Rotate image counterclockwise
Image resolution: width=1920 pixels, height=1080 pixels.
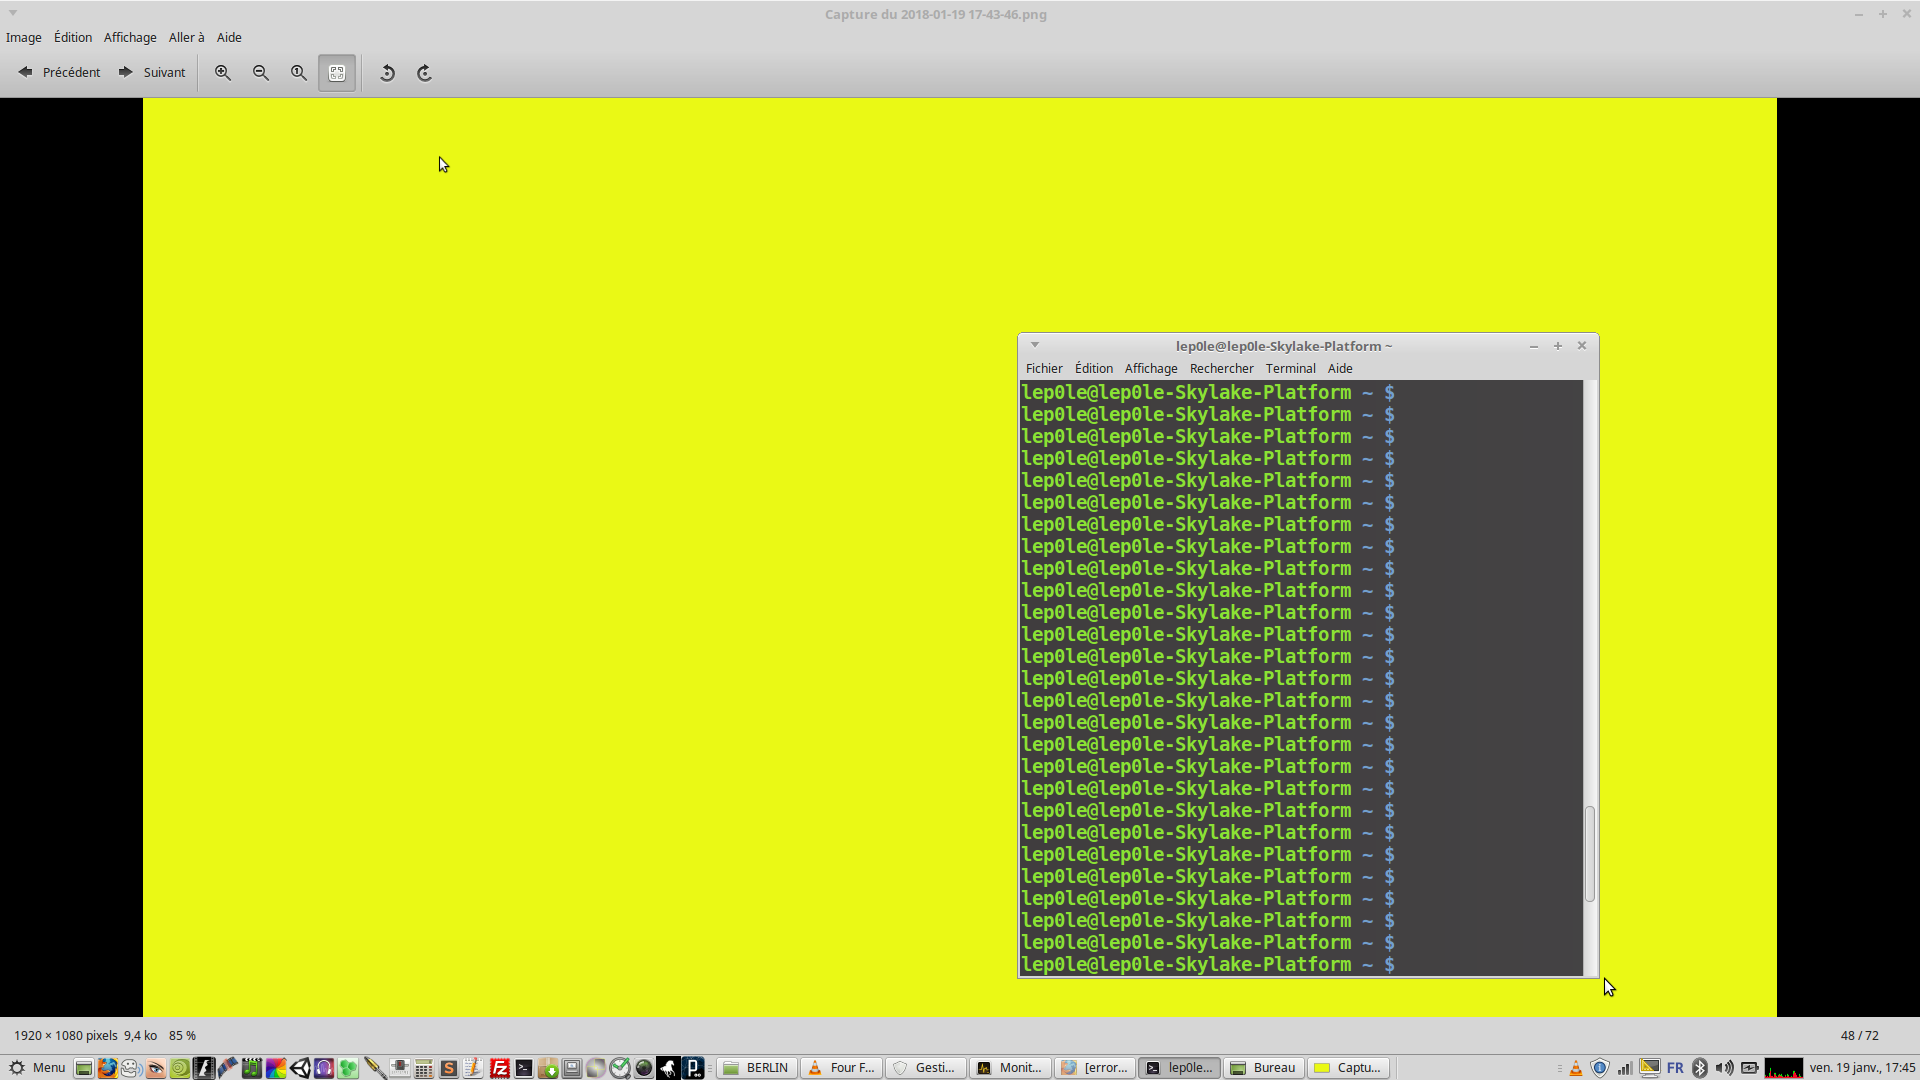[387, 73]
